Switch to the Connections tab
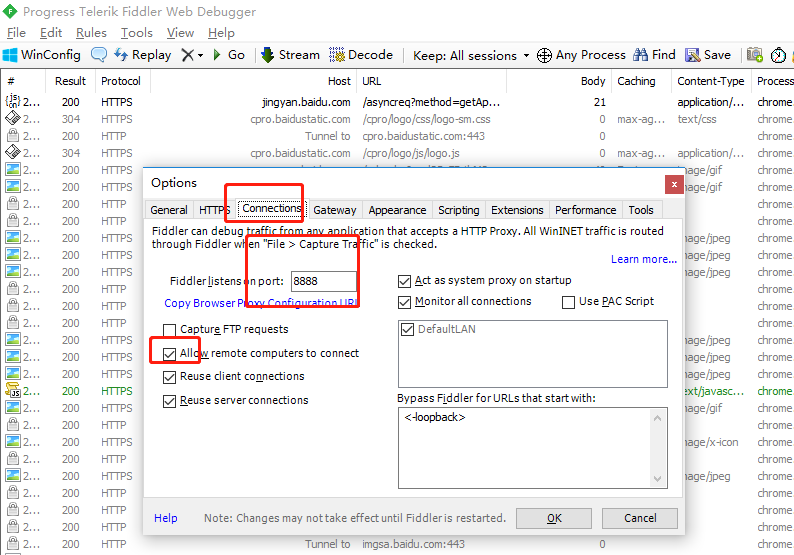 272,208
